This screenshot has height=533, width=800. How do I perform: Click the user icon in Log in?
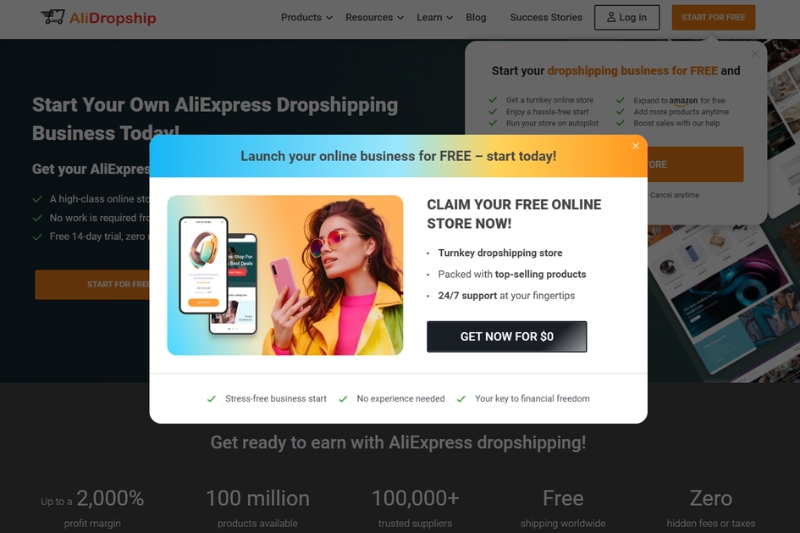click(x=611, y=17)
